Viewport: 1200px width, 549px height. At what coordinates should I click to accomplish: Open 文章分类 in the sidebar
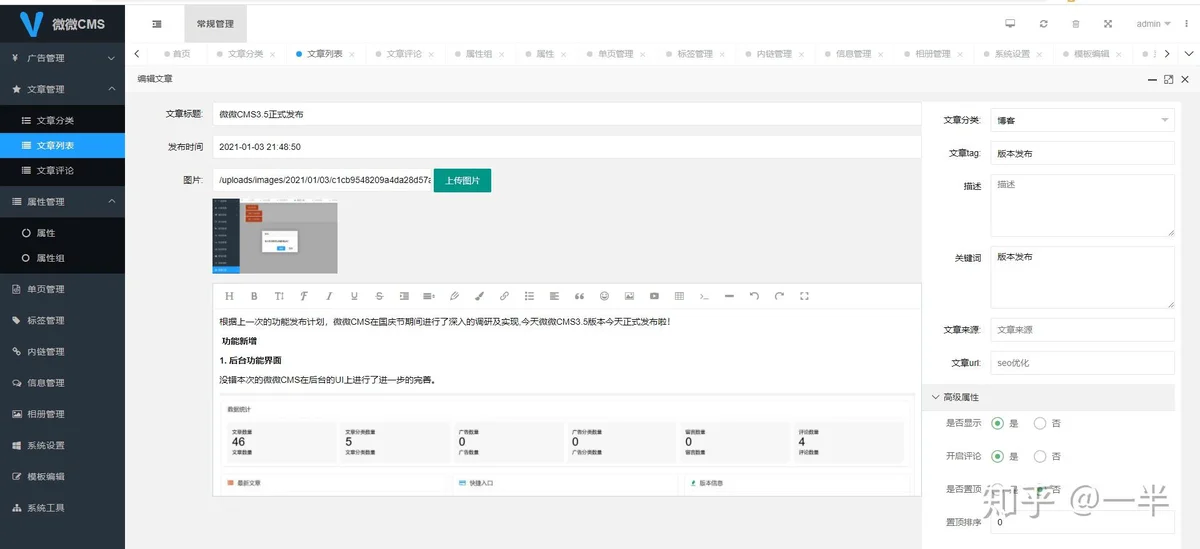[62, 120]
